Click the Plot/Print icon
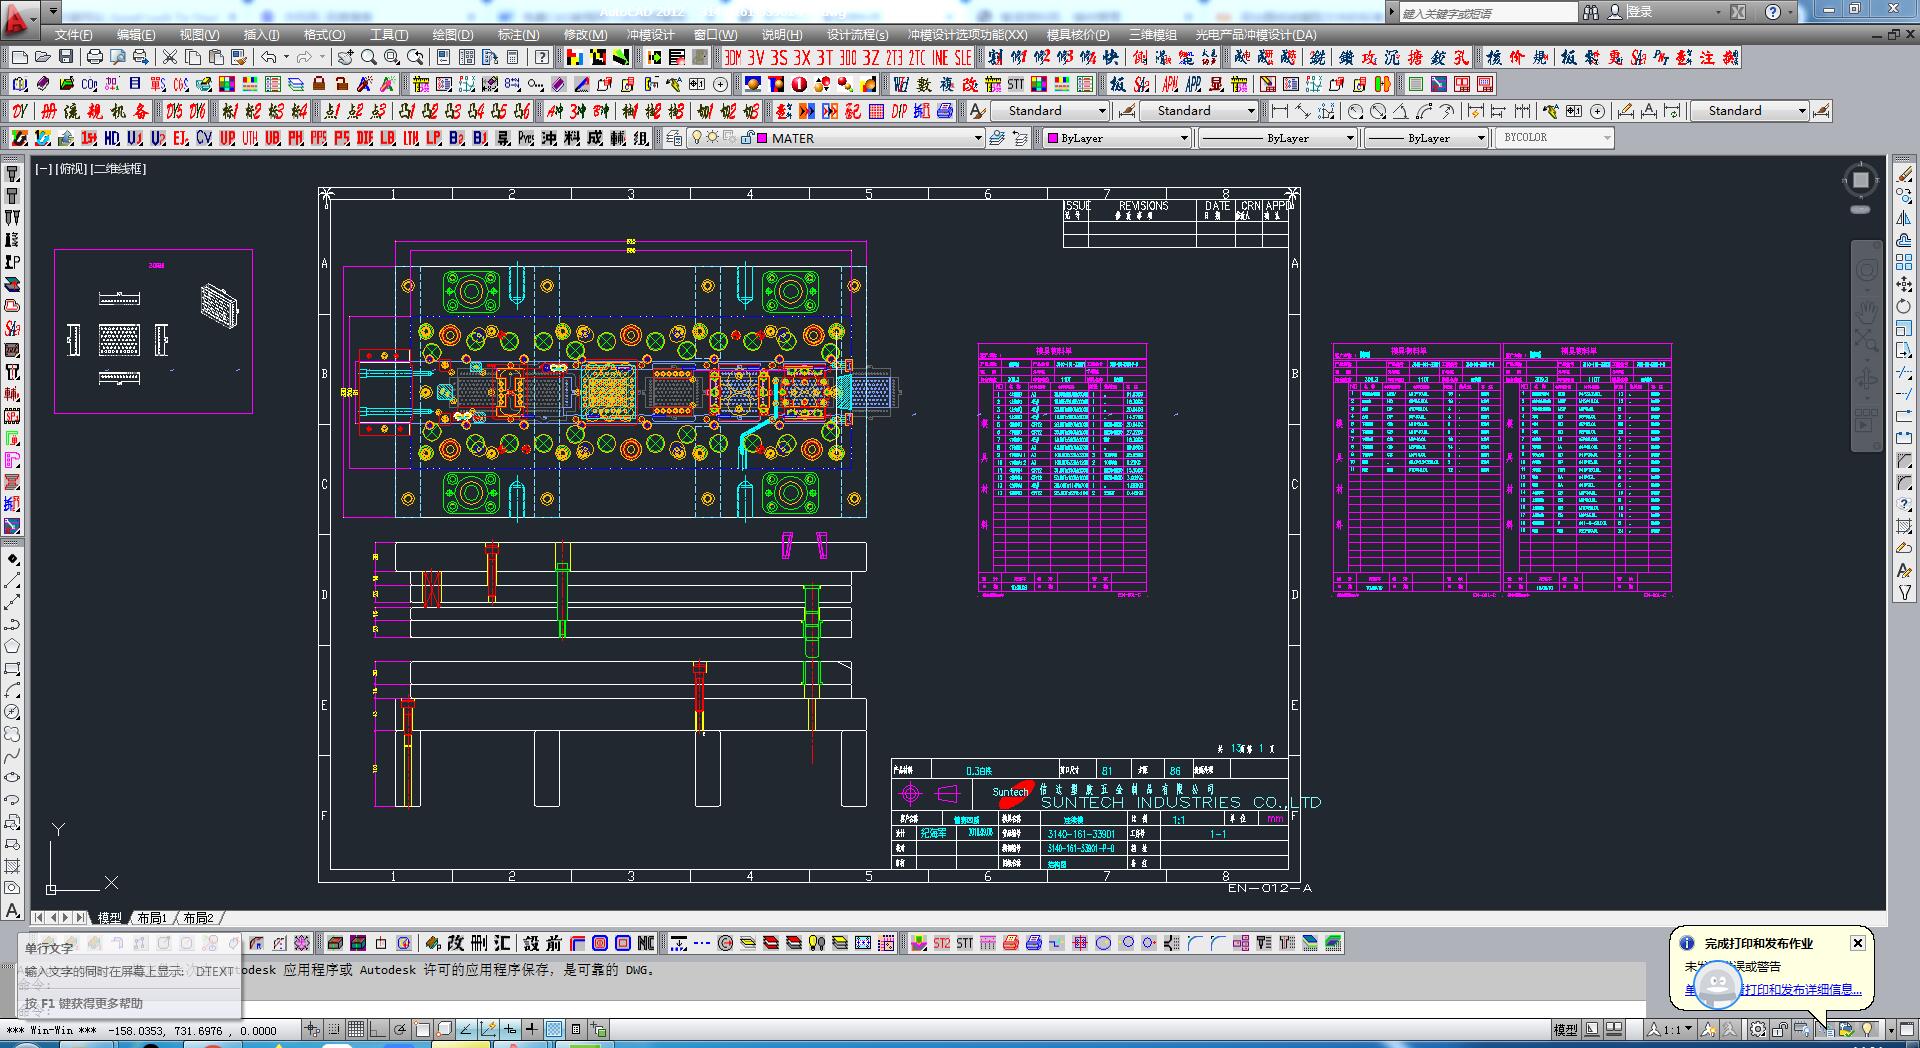Viewport: 1920px width, 1048px height. coord(95,57)
